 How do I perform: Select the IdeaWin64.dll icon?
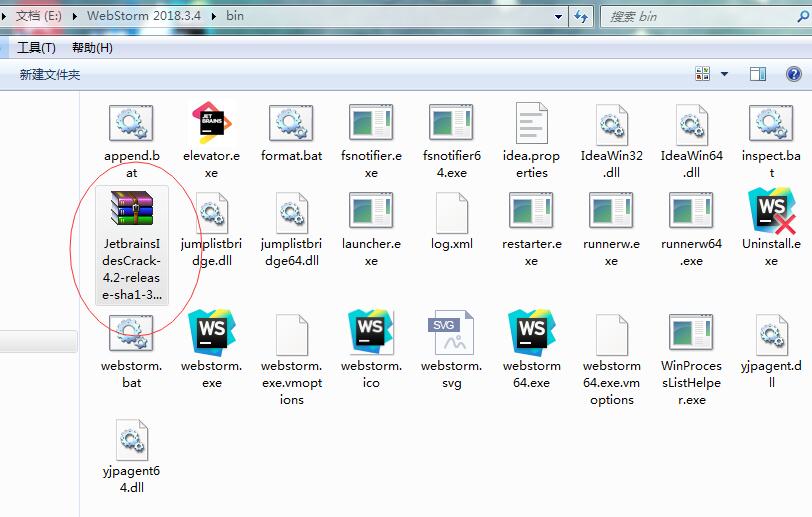(691, 124)
